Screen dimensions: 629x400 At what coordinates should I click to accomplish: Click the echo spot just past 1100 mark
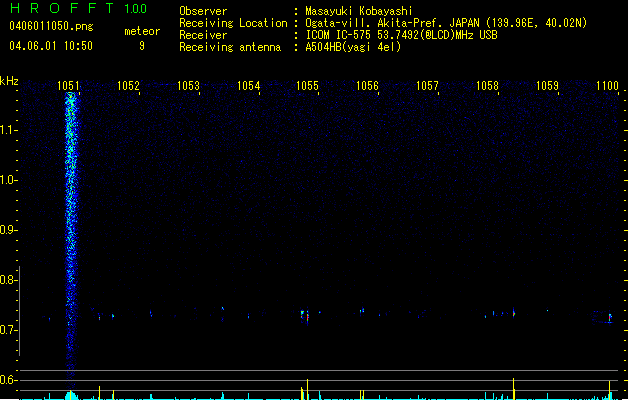[610, 317]
